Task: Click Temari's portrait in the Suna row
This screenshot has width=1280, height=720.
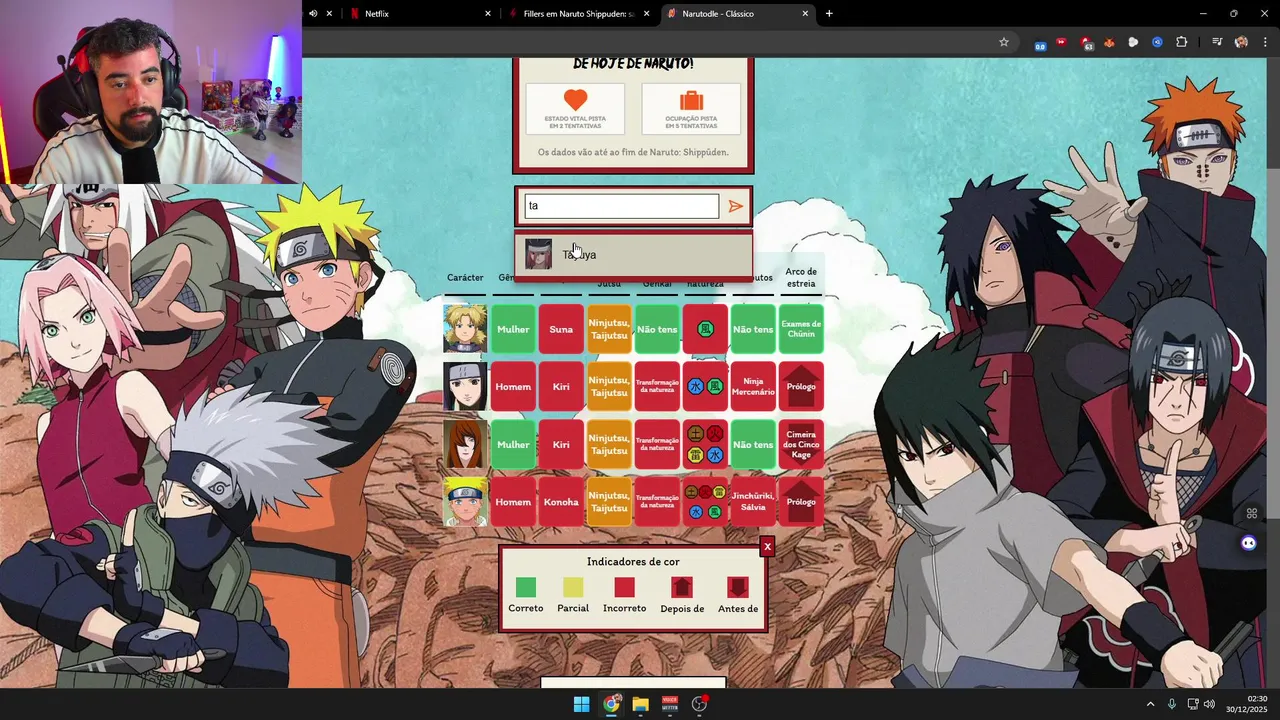Action: click(465, 329)
